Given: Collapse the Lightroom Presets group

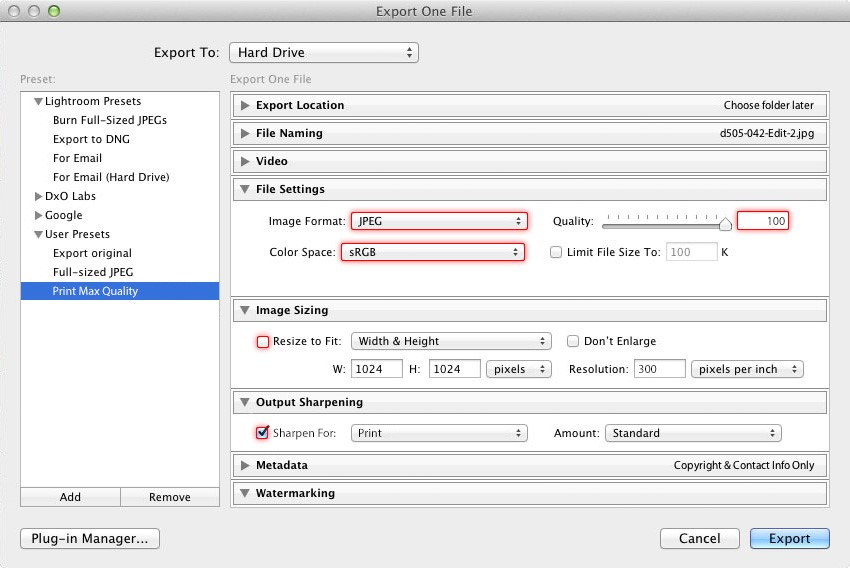Looking at the screenshot, I should tap(38, 101).
